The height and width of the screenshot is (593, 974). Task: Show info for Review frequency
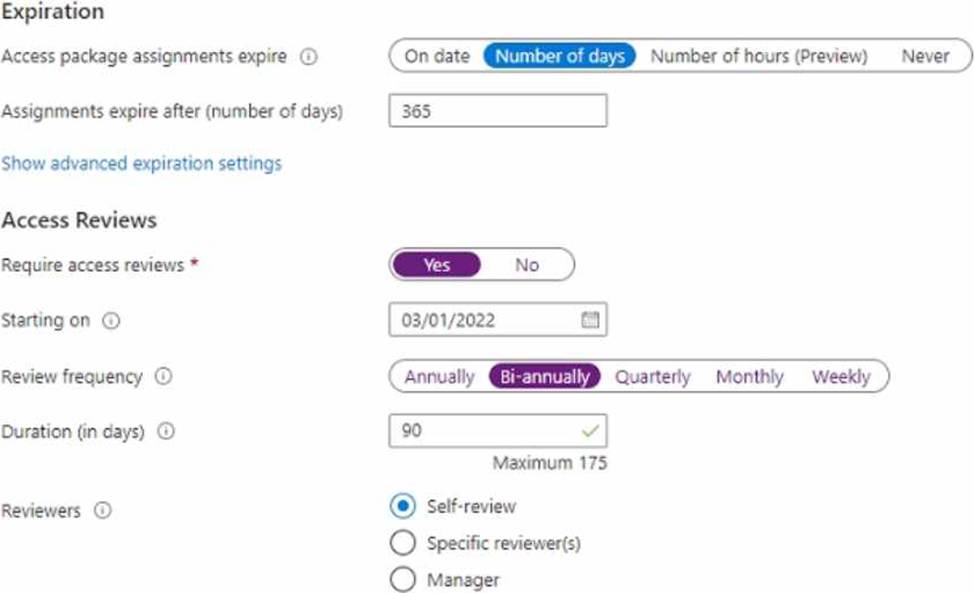pos(163,376)
